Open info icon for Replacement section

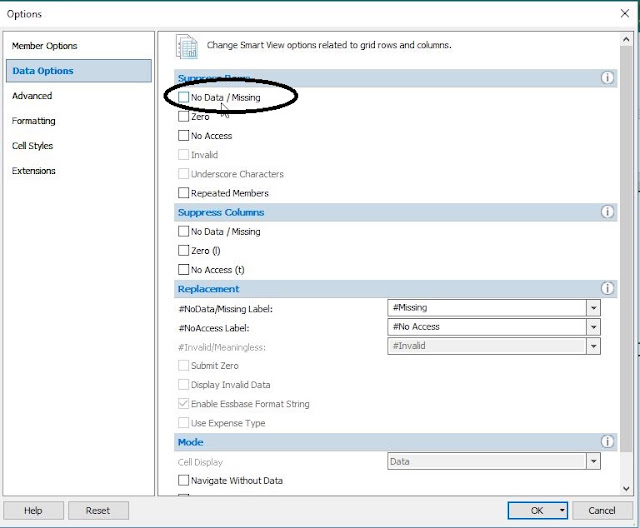607,288
